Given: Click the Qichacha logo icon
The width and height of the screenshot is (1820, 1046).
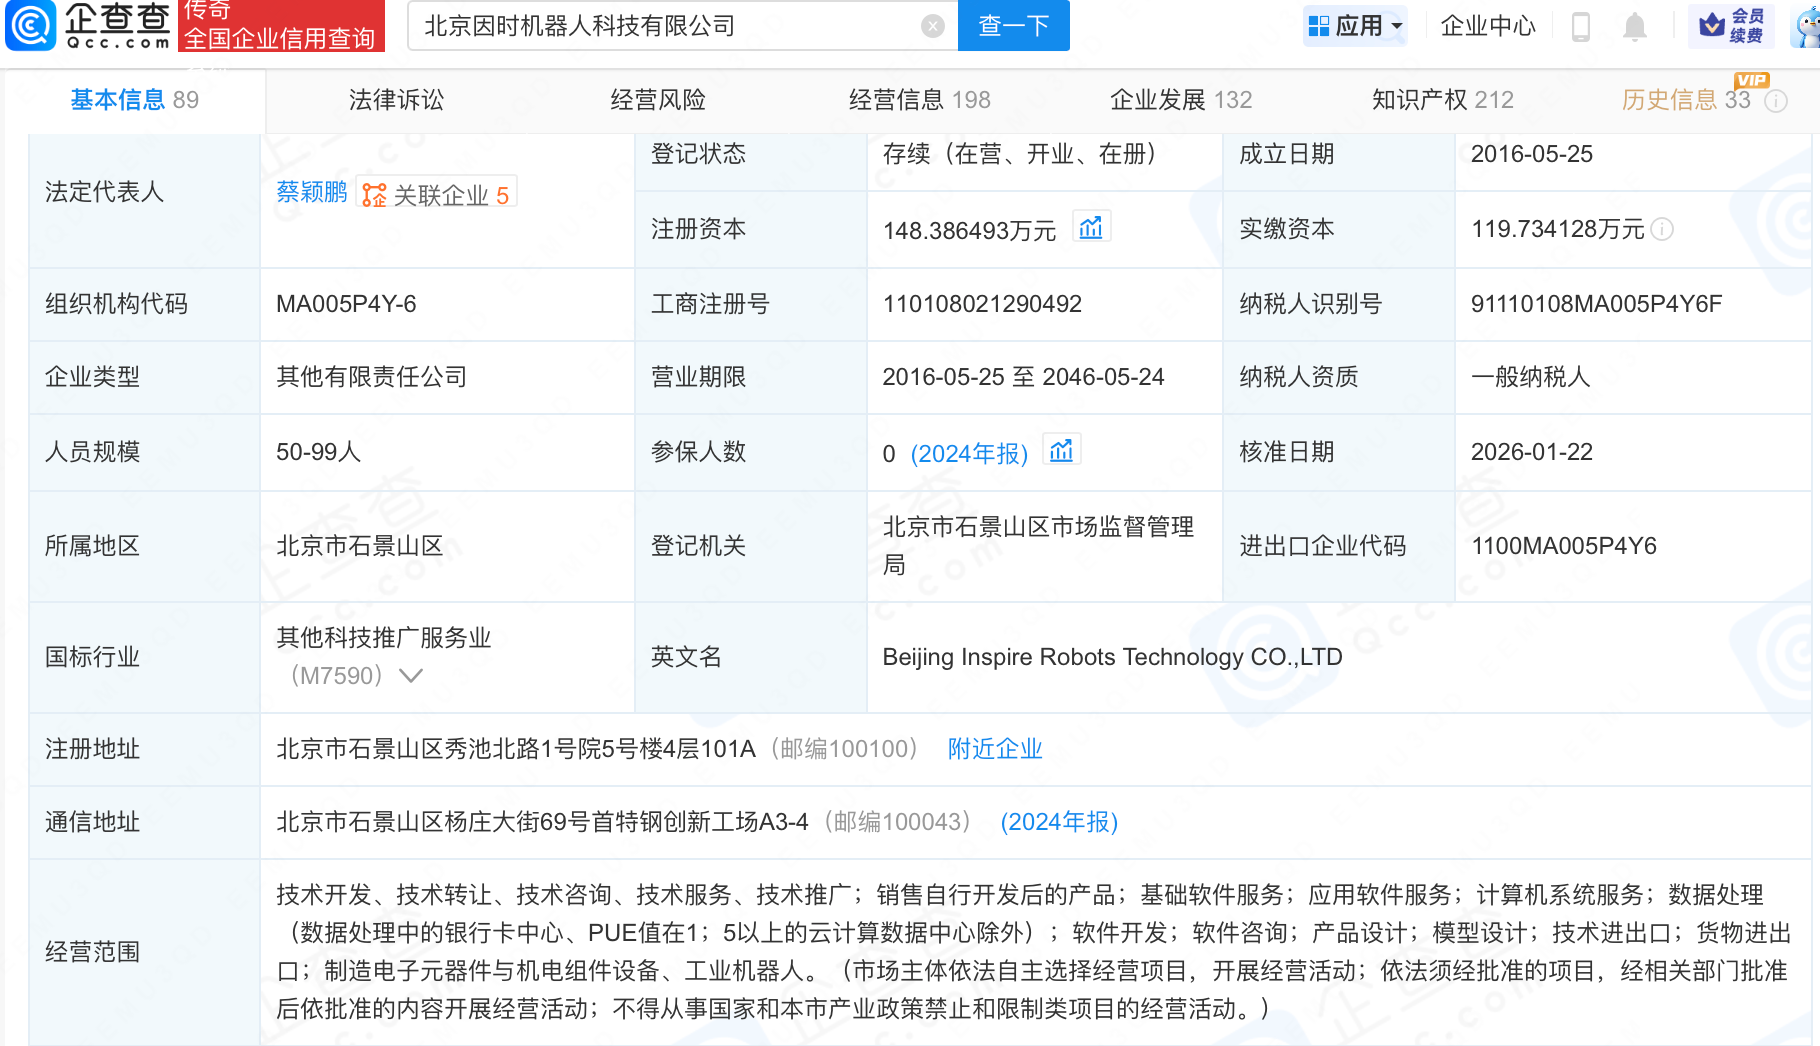Looking at the screenshot, I should [x=30, y=25].
